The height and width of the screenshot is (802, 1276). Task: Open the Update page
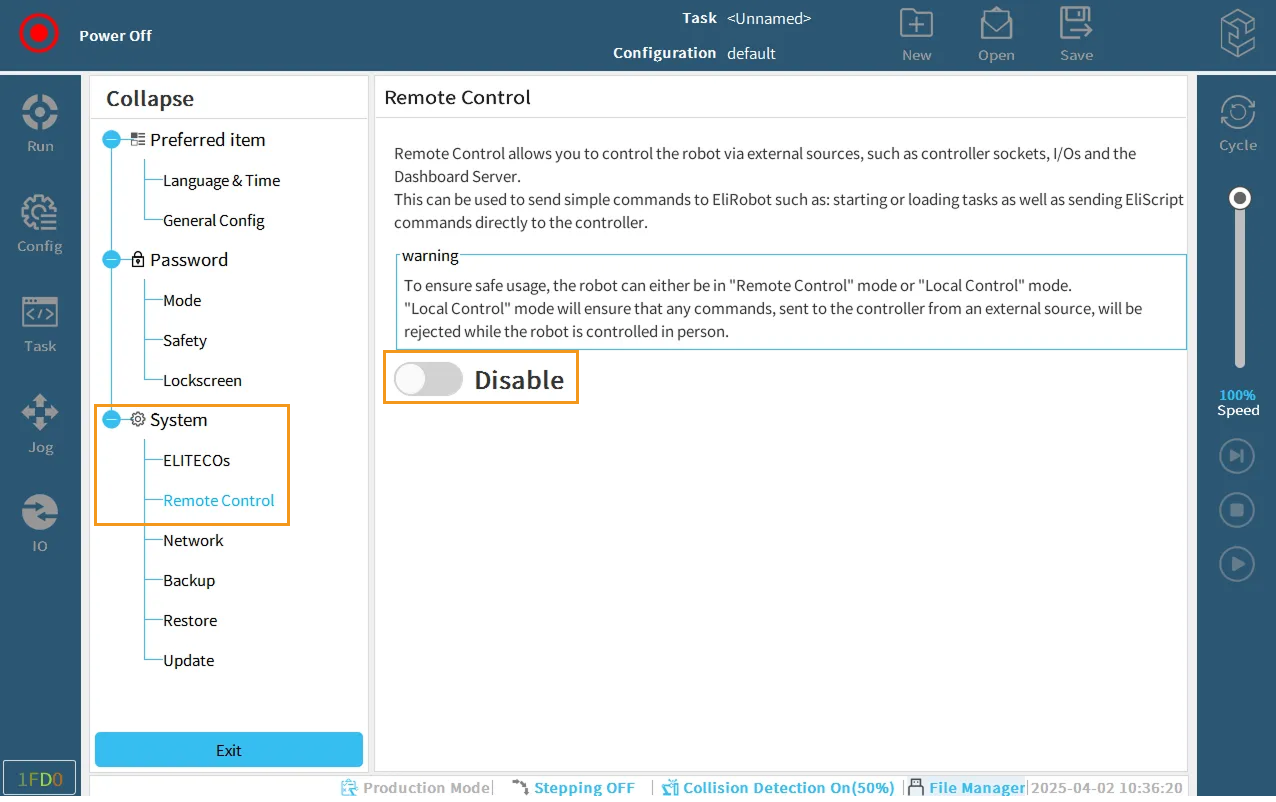click(188, 661)
